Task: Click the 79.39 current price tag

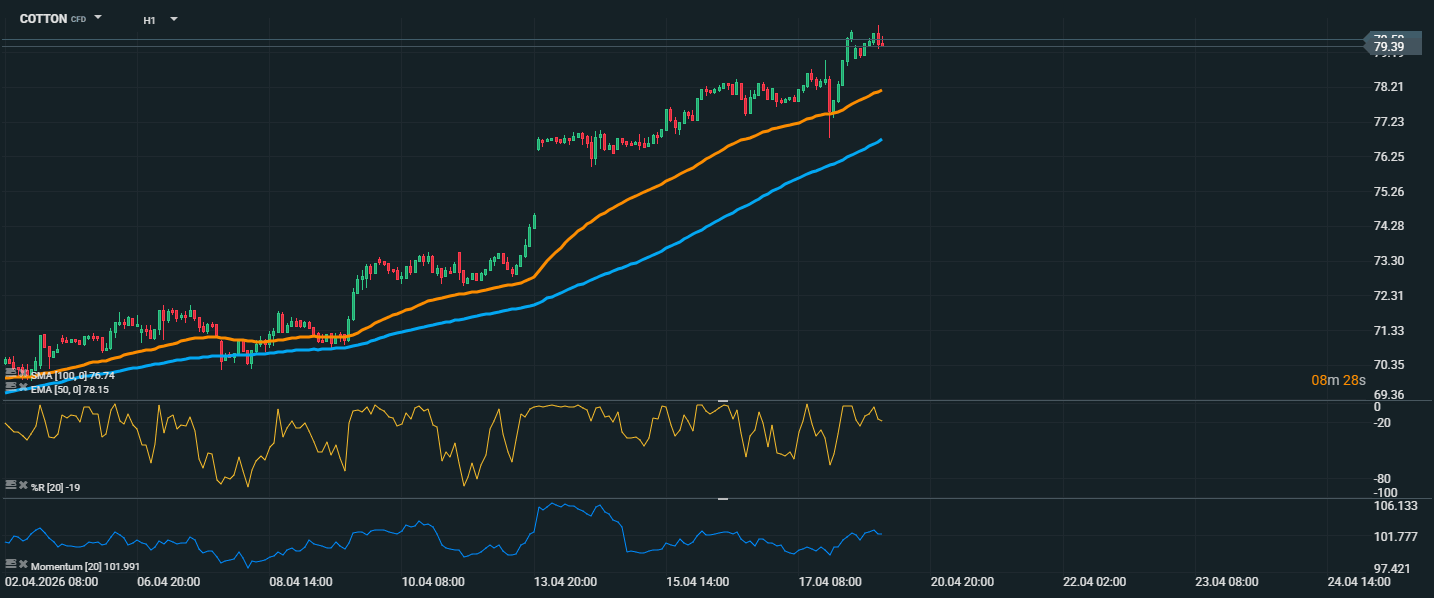Action: [x=1390, y=46]
